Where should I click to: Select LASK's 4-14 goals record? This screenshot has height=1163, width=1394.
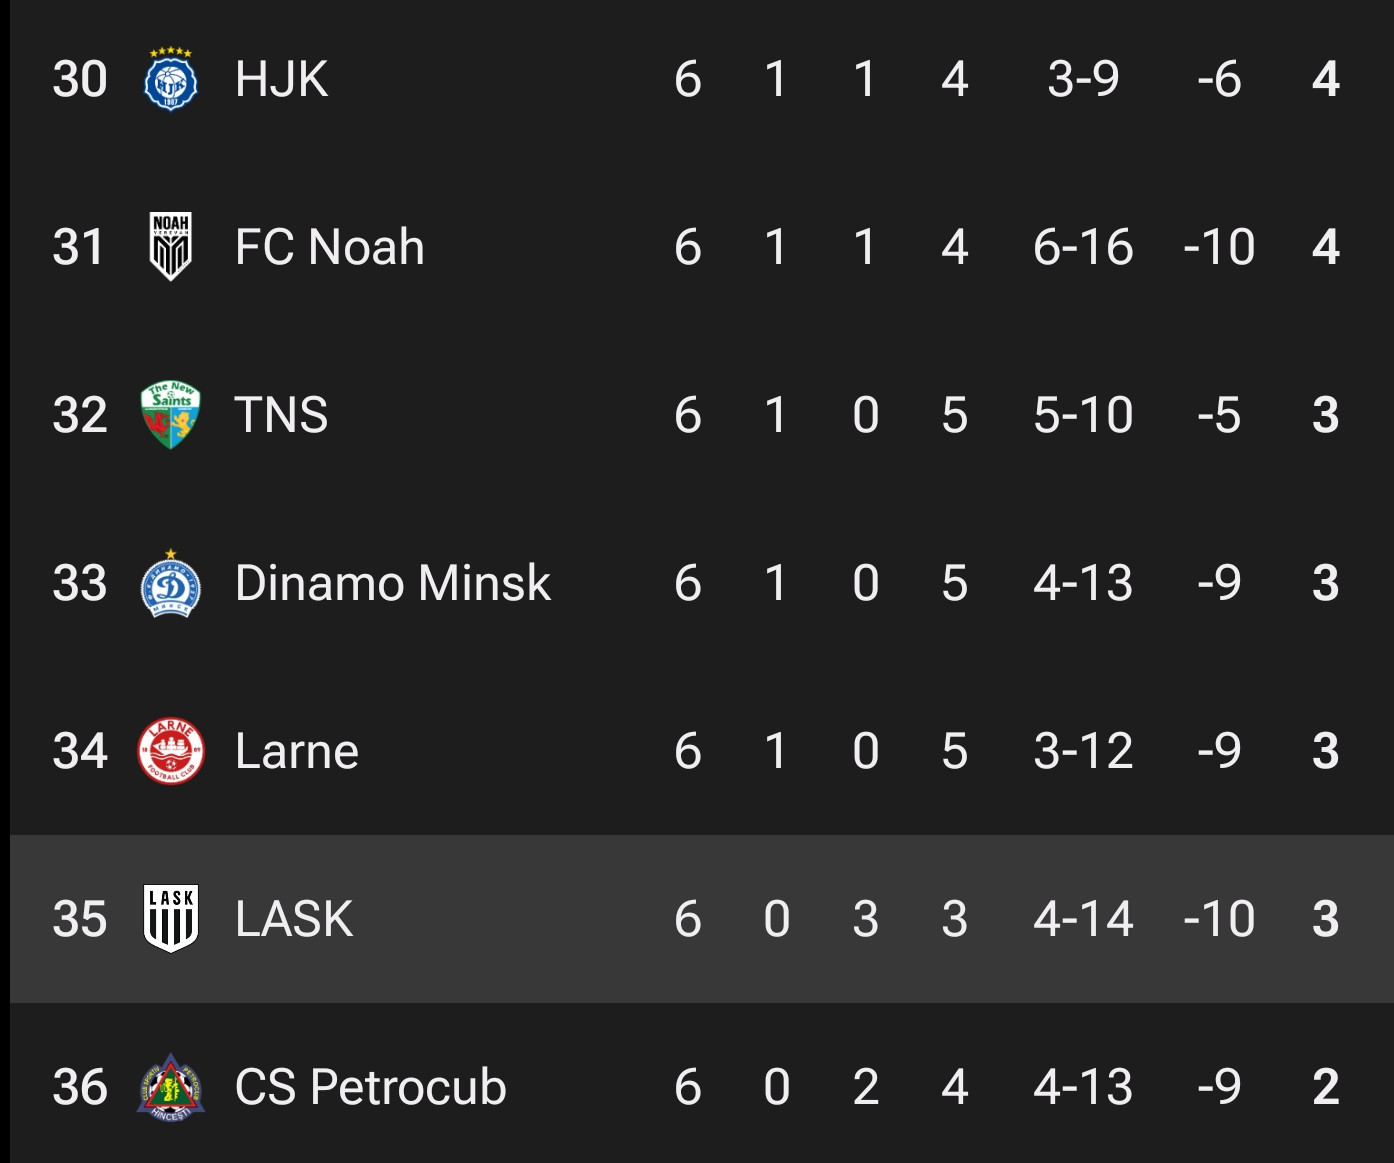(x=1083, y=919)
